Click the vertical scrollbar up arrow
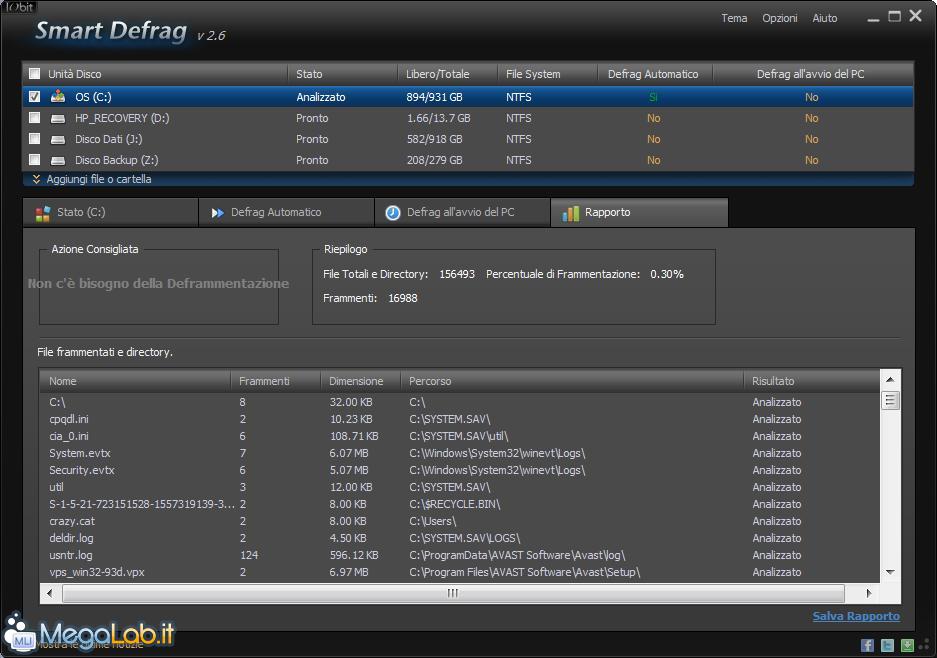937x658 pixels. coord(890,380)
